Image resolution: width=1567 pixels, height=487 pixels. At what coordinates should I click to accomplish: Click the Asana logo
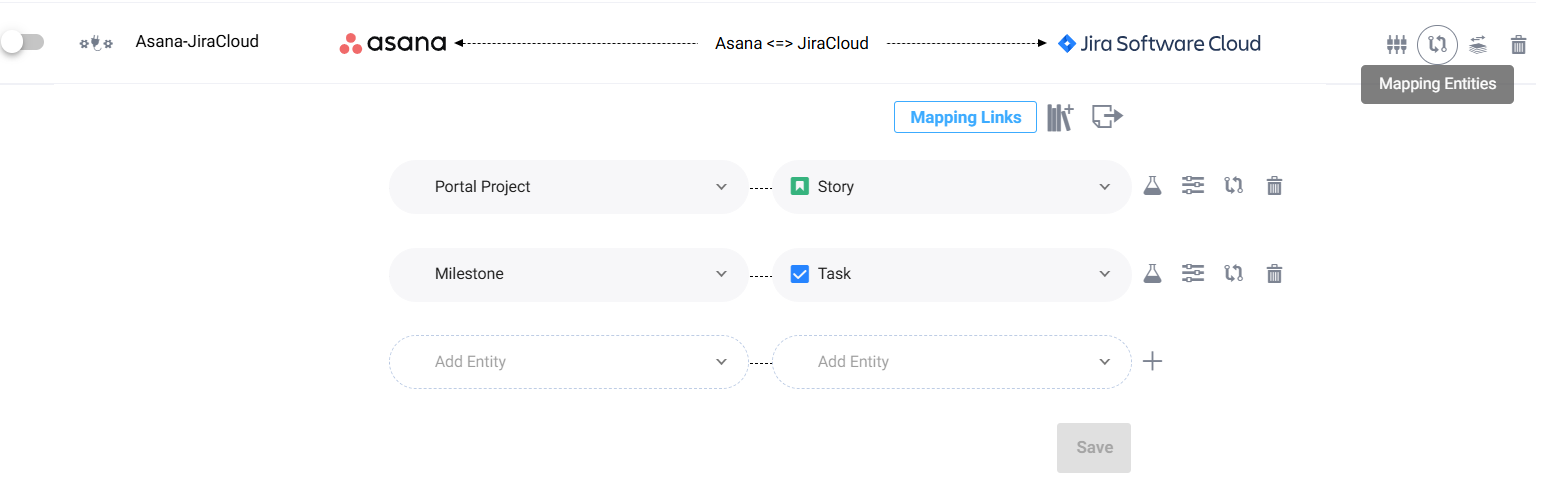coord(392,43)
